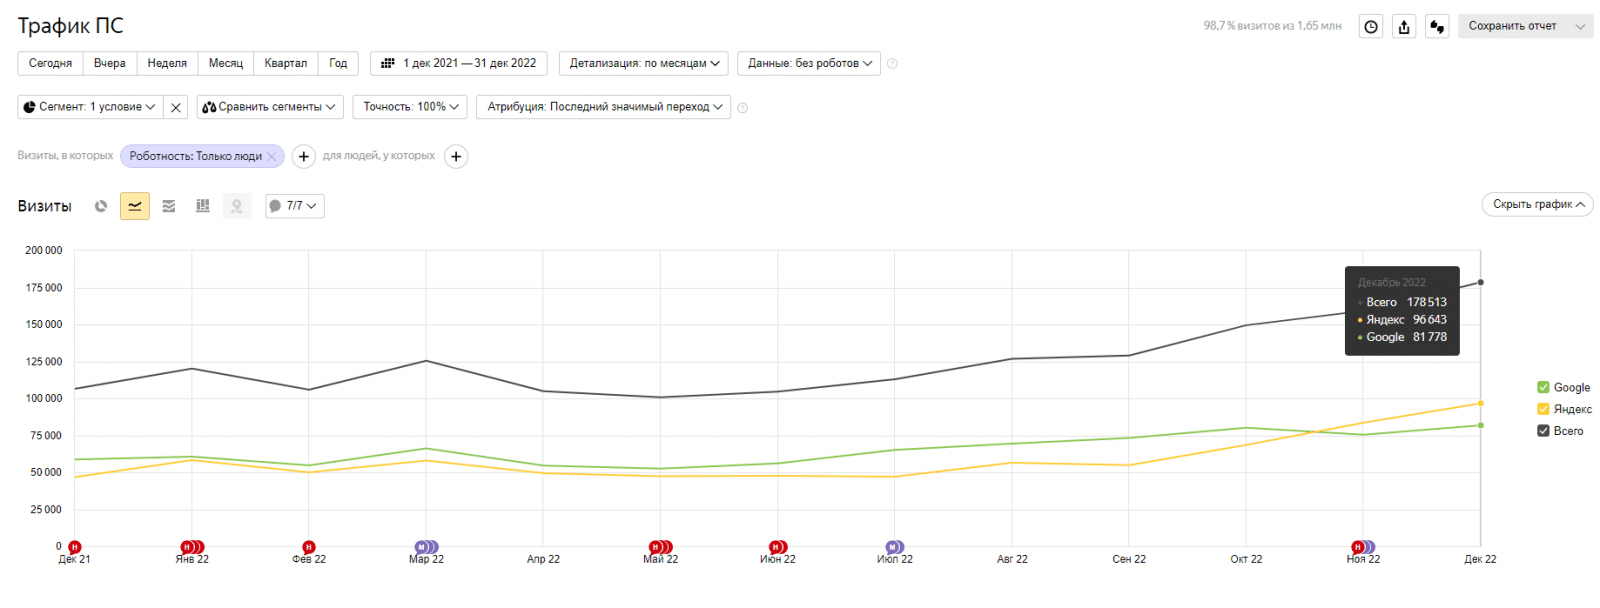Viewport: 1600px width, 608px height.
Task: Open the Детализация: по месяцам dropdown
Action: pos(644,63)
